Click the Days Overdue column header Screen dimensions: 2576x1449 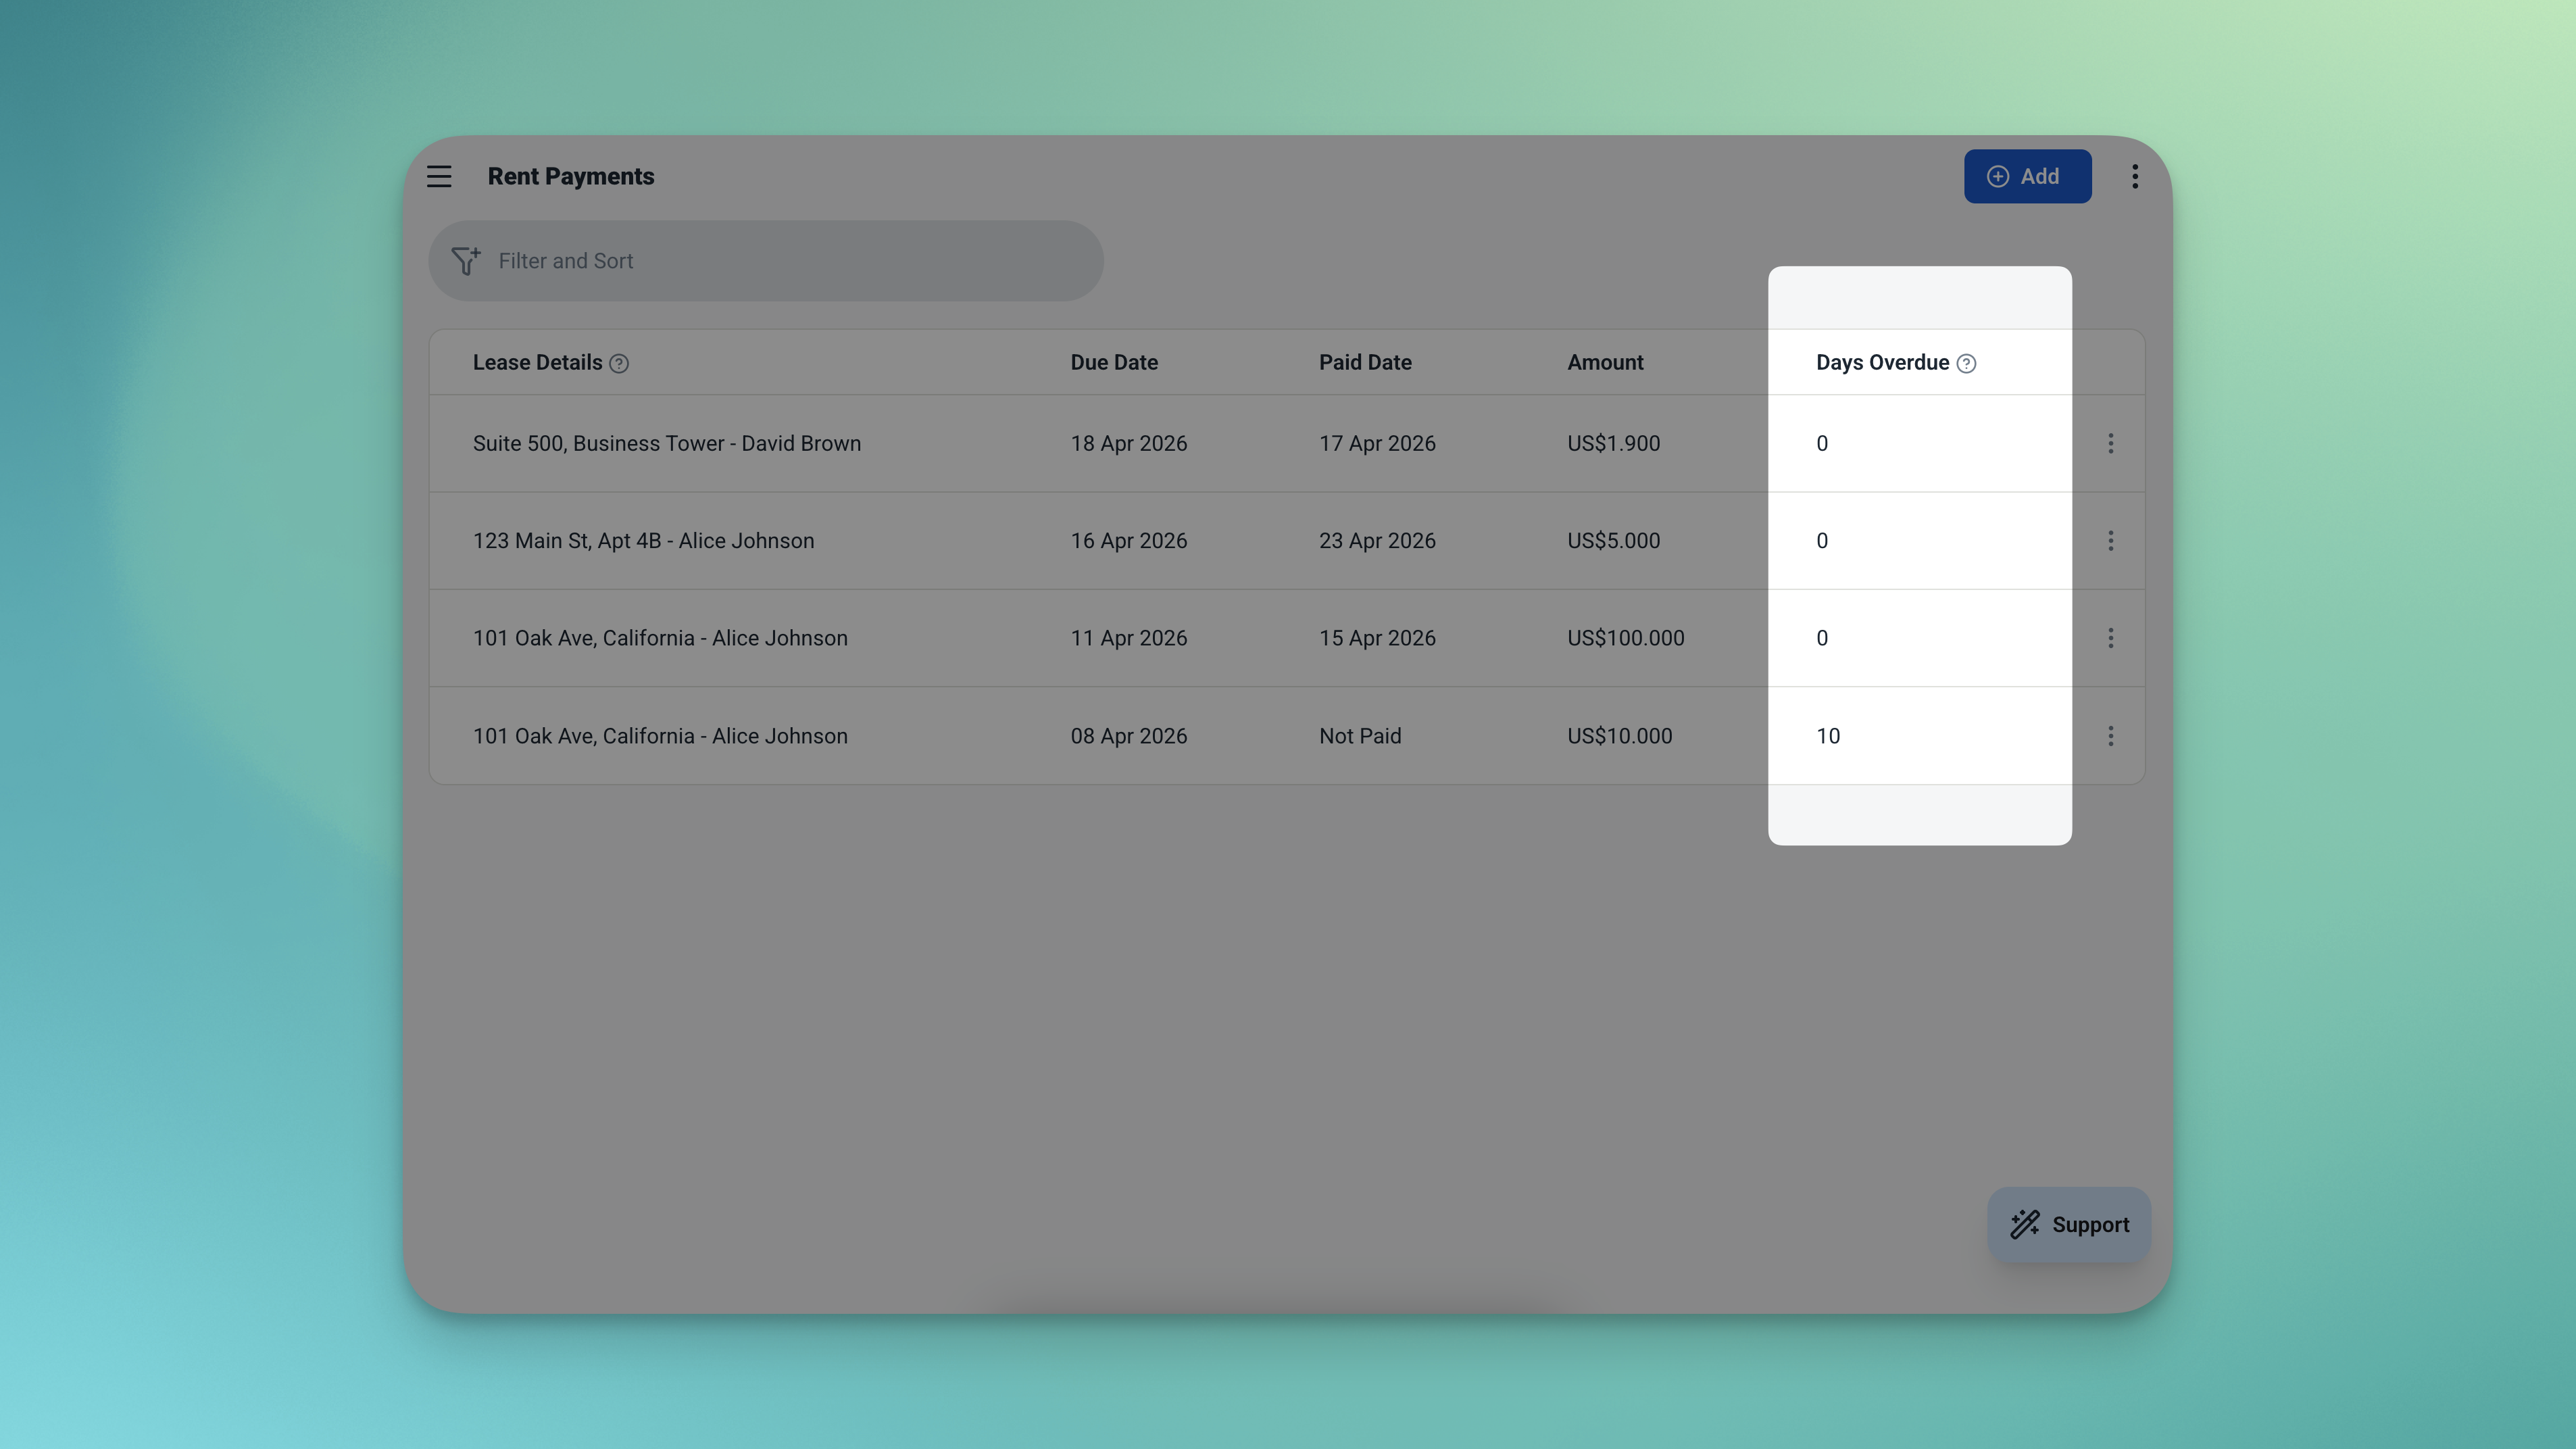pyautogui.click(x=1882, y=363)
